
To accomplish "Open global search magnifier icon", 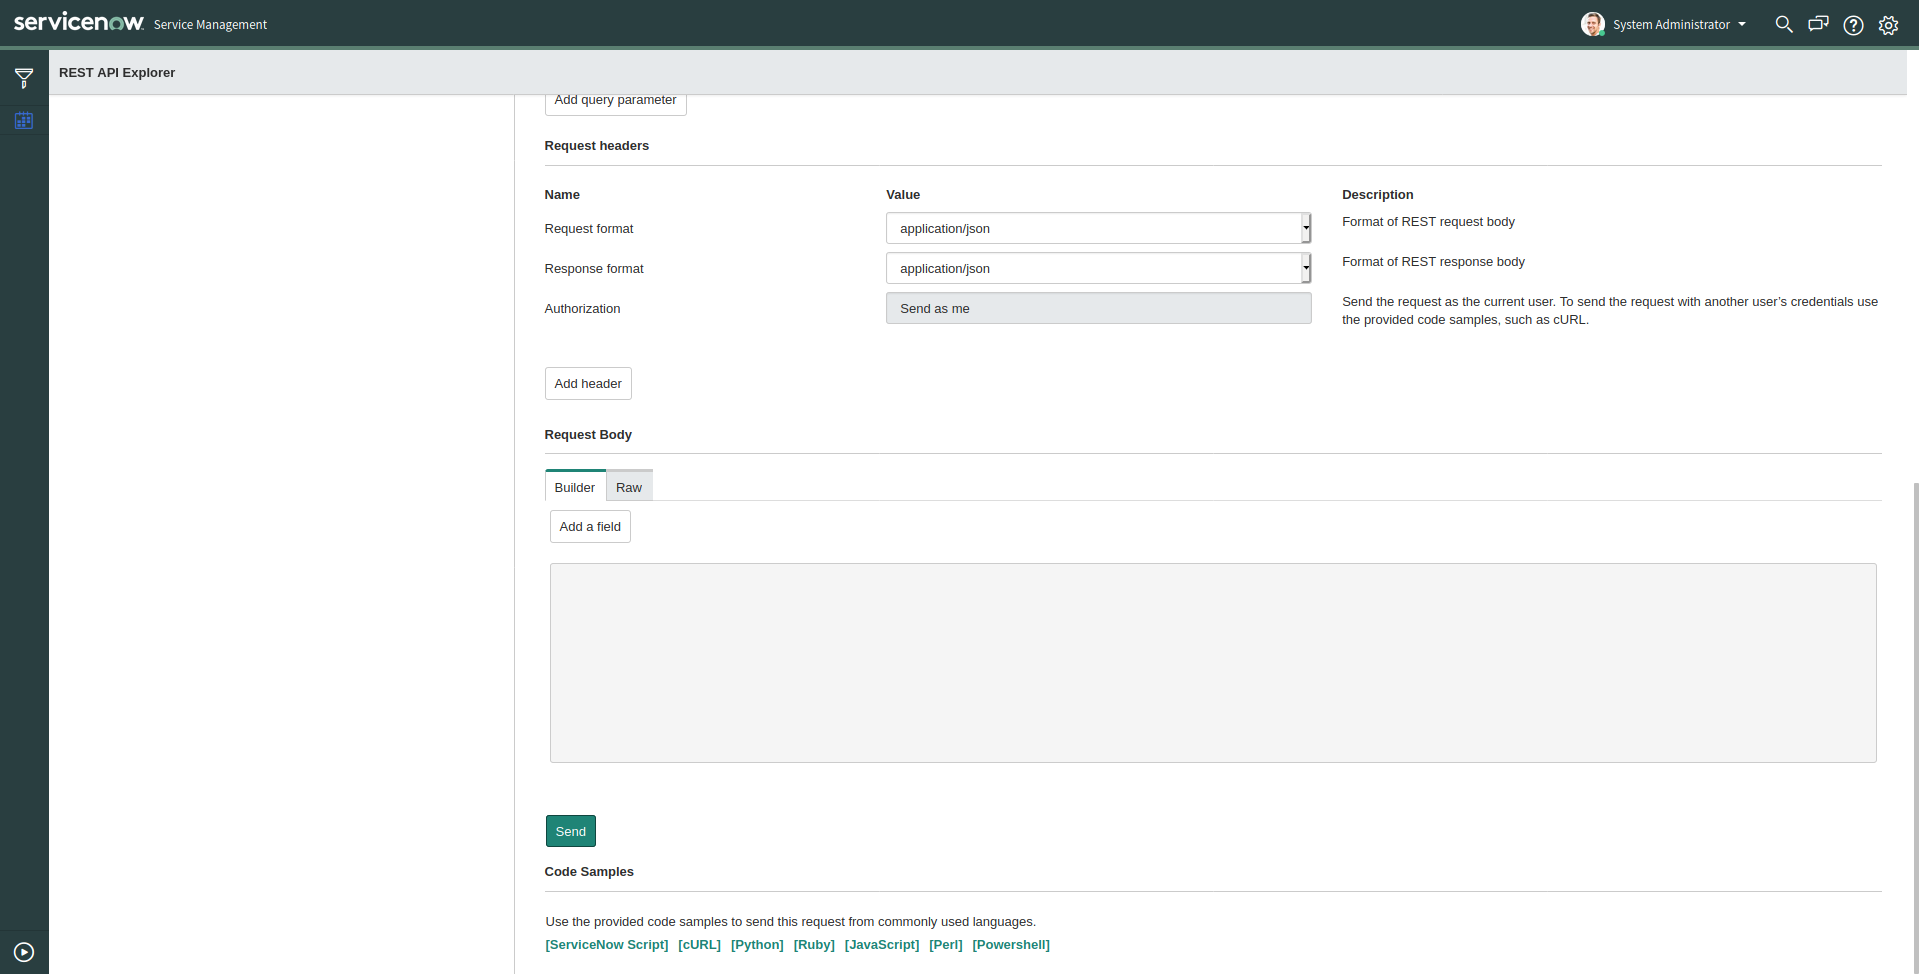I will [1783, 24].
